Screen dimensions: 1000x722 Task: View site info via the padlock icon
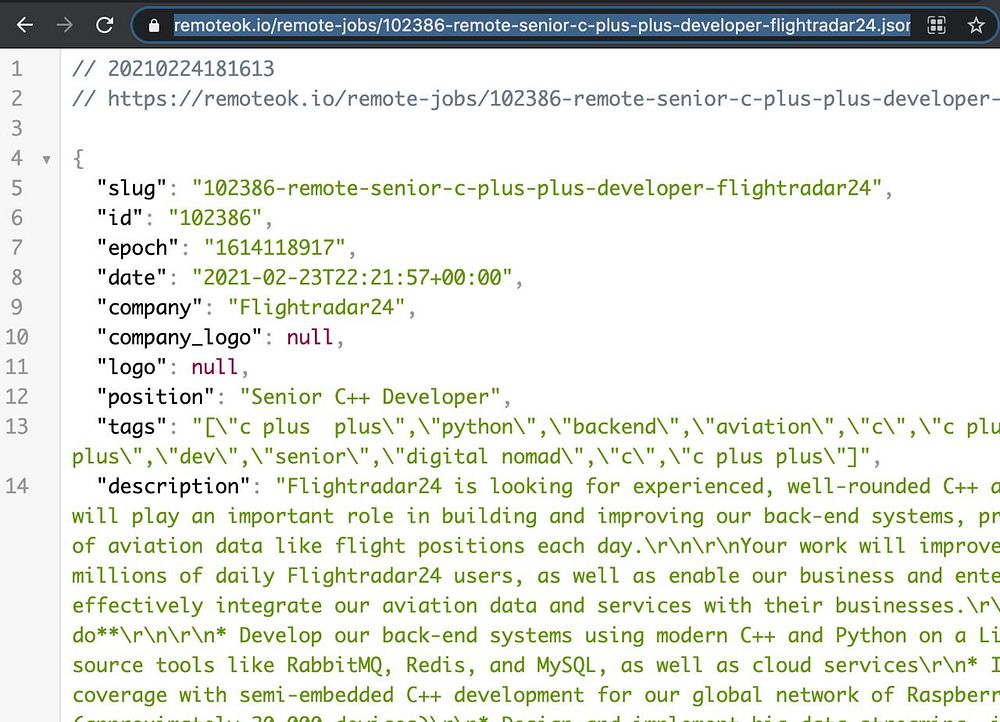pyautogui.click(x=154, y=26)
